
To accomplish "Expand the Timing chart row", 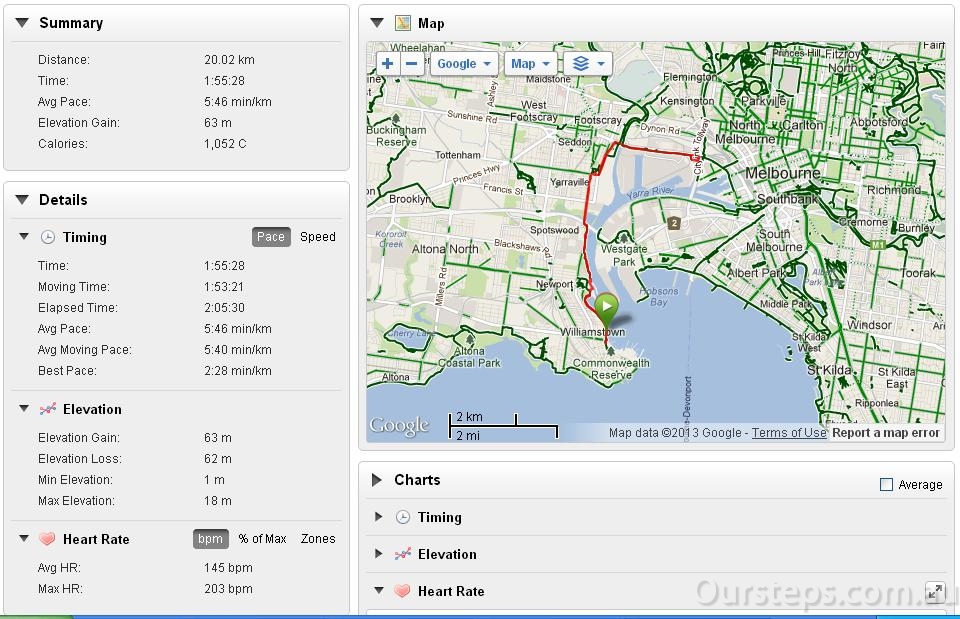I will (379, 517).
